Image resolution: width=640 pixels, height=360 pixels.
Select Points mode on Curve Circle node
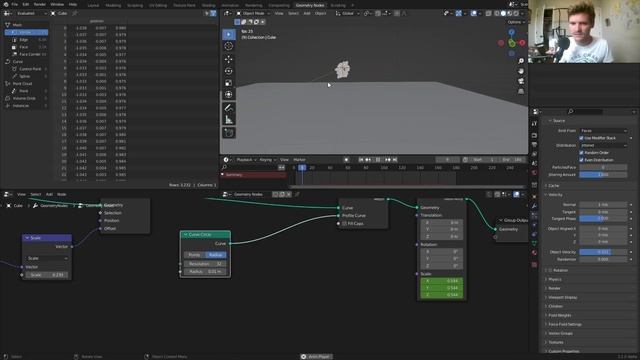point(195,255)
